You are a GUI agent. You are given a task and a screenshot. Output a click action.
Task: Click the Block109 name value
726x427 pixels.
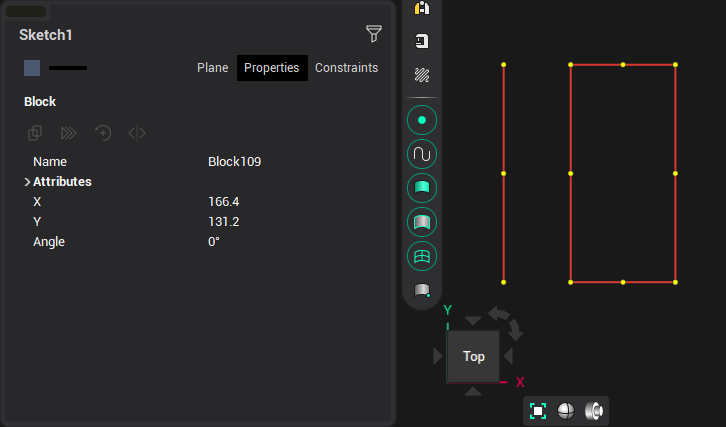(x=234, y=161)
